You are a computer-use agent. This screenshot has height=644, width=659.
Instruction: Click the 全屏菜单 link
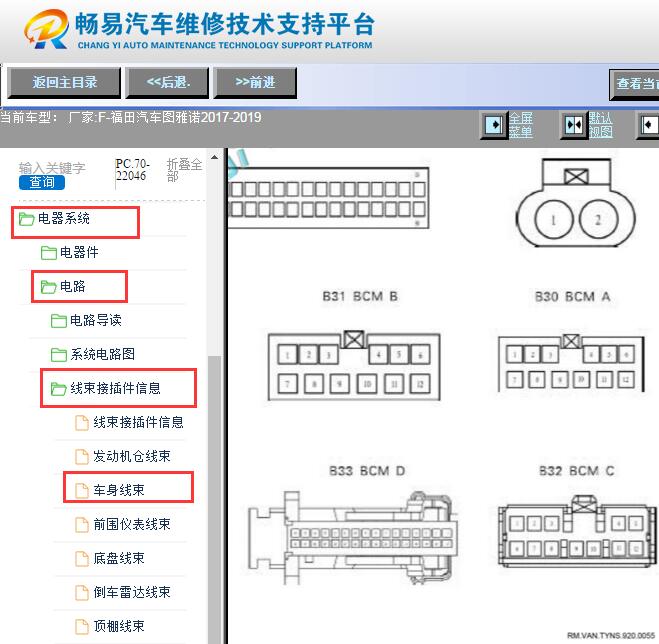(521, 125)
